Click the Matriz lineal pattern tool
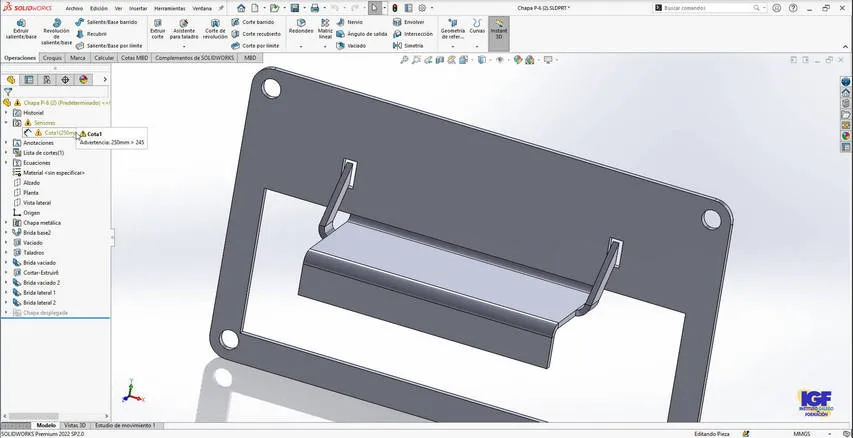Image resolution: width=853 pixels, height=438 pixels. pyautogui.click(x=325, y=29)
